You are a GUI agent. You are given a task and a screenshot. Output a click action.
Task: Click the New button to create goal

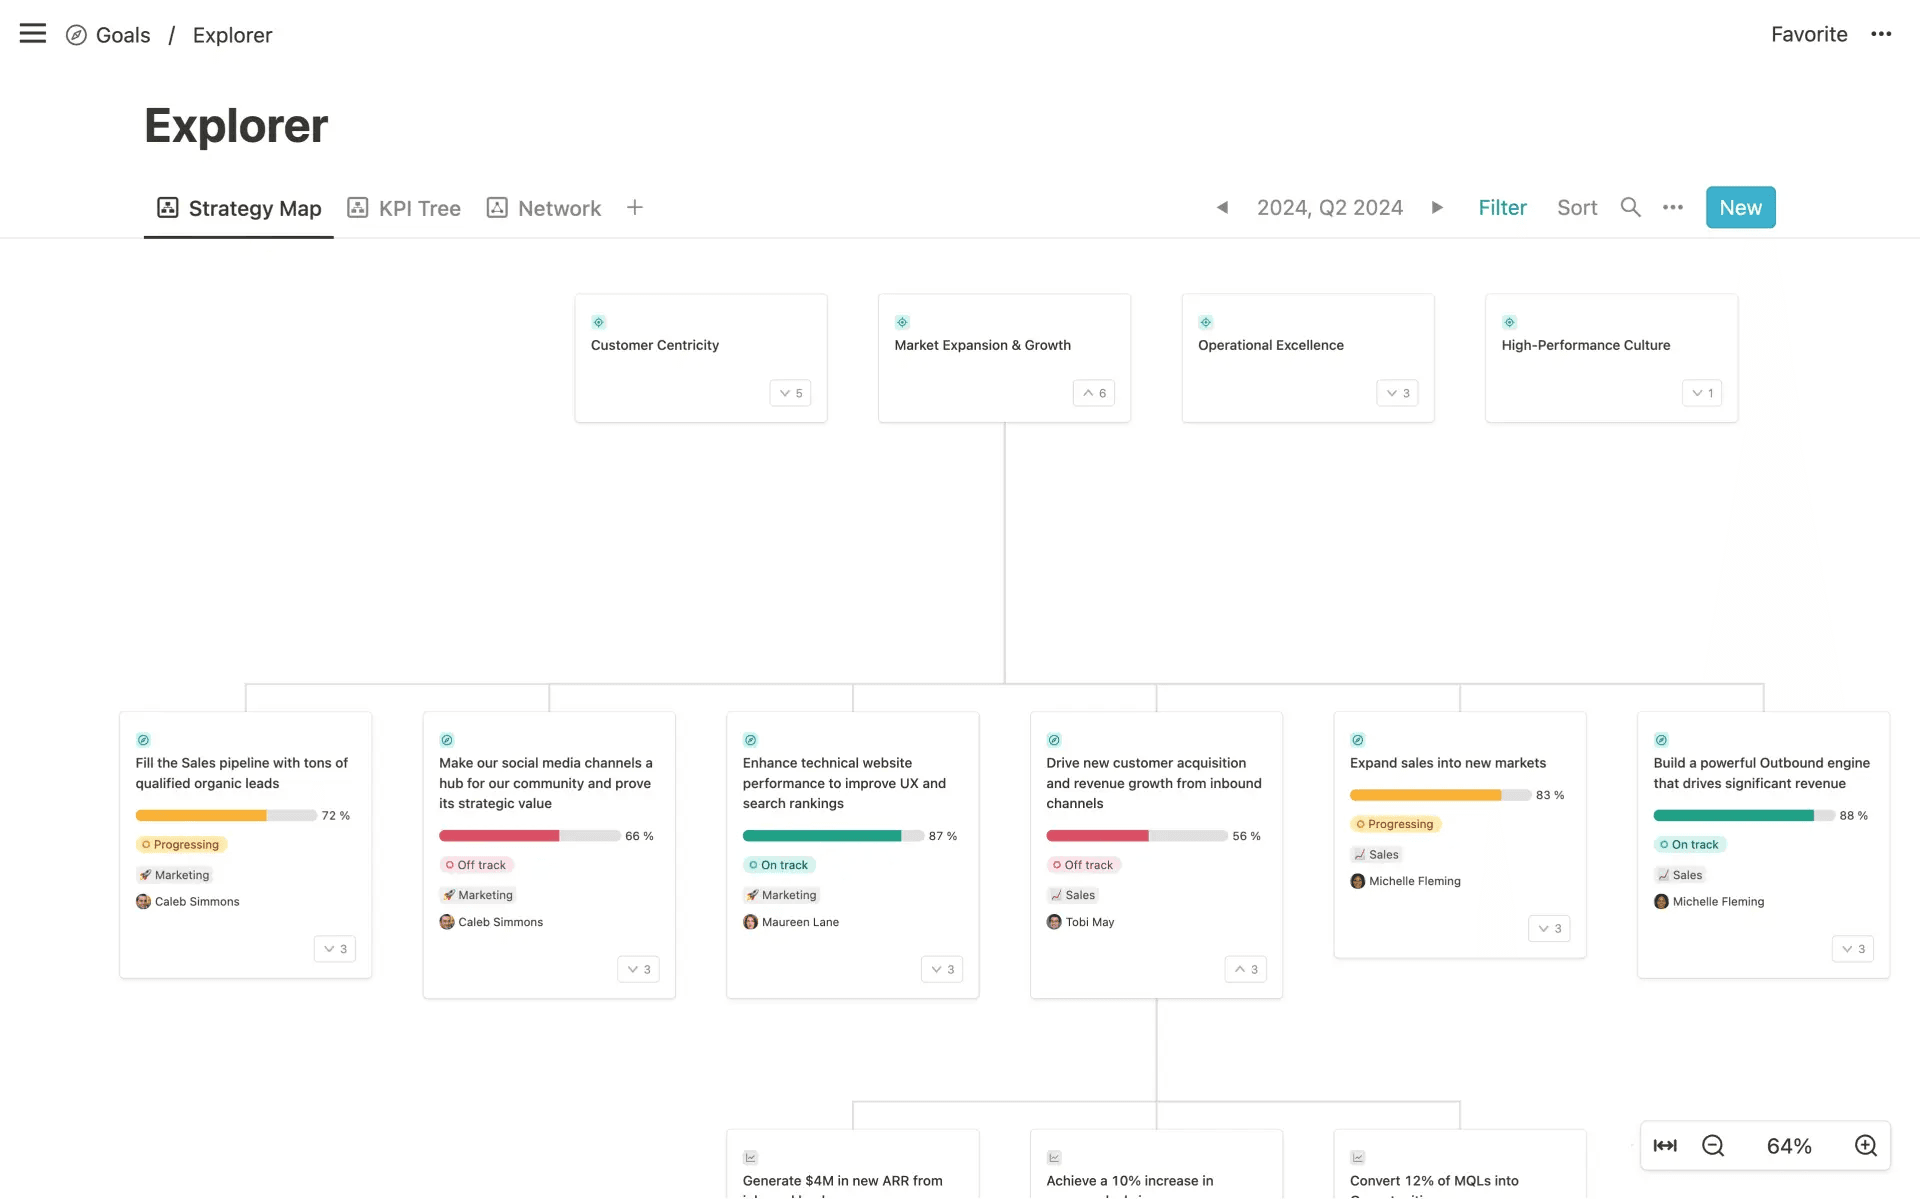1740,207
